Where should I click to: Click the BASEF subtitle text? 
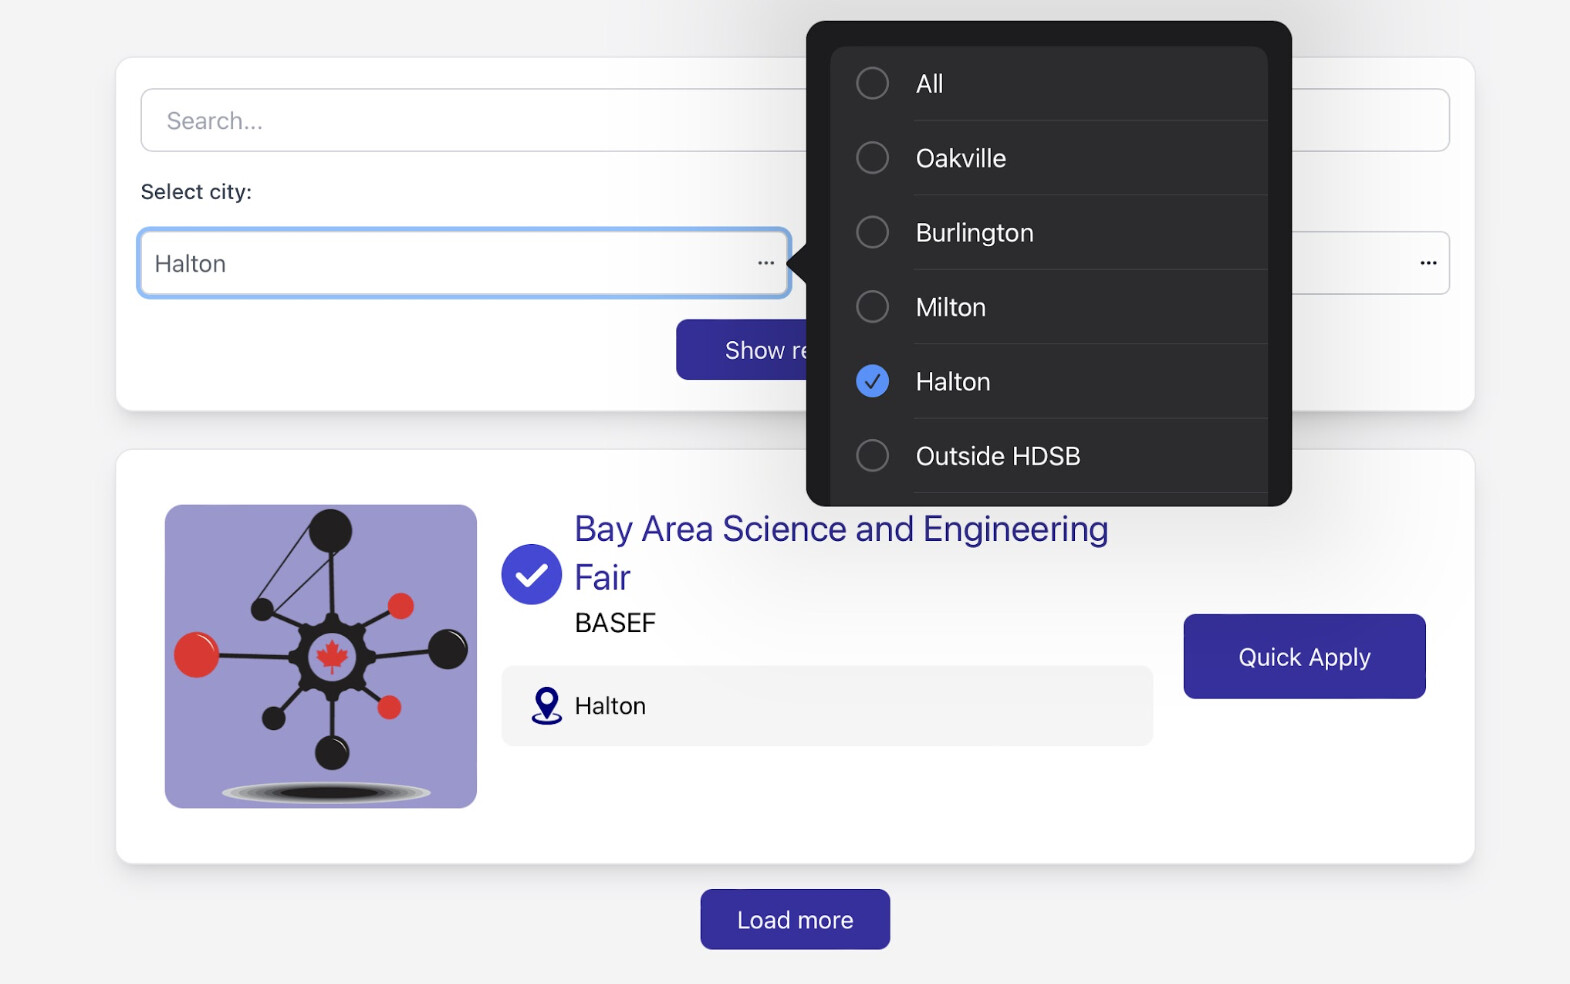615,623
